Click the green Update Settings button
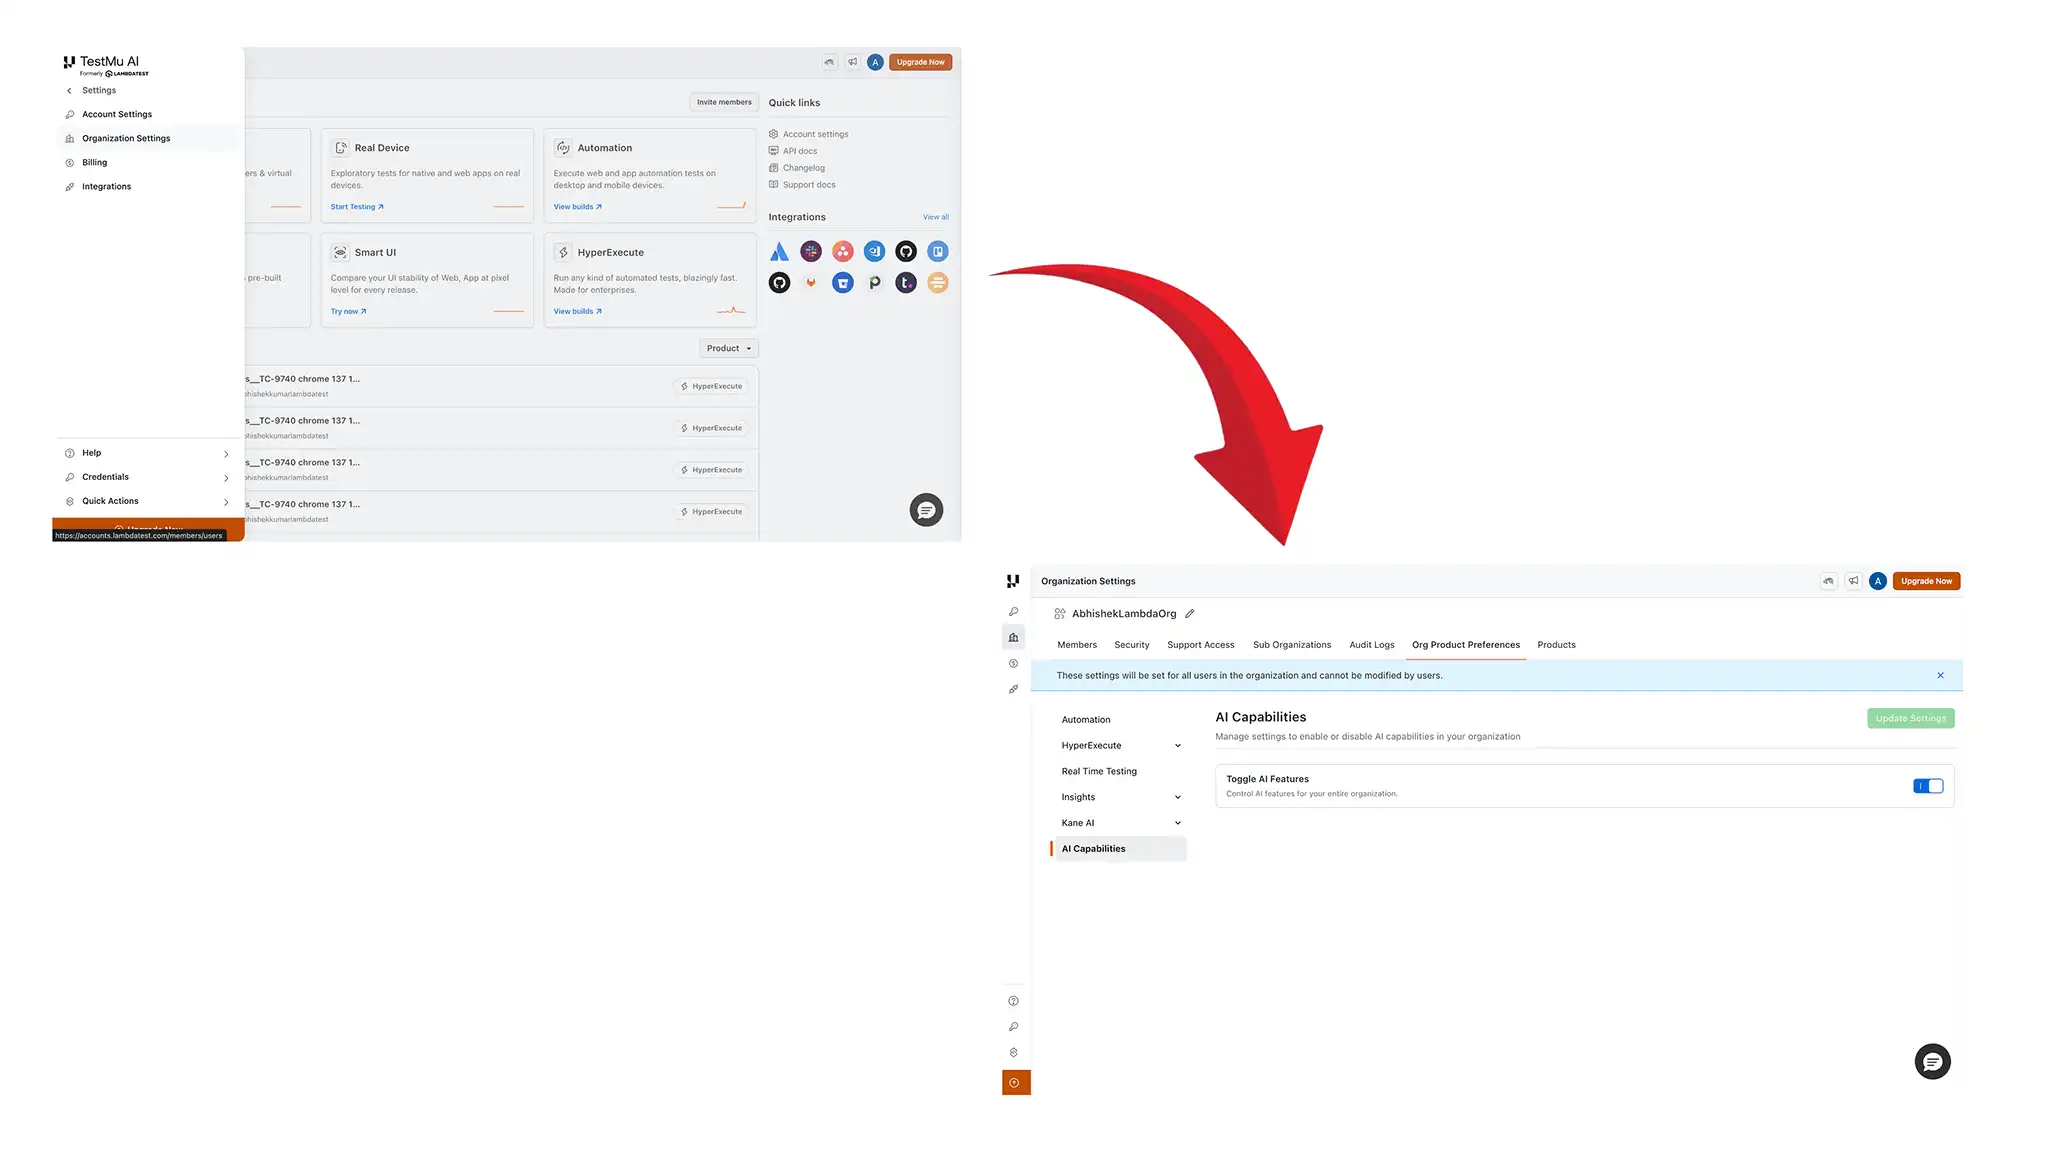Screen dimensions: 2048x1173 click(1910, 718)
